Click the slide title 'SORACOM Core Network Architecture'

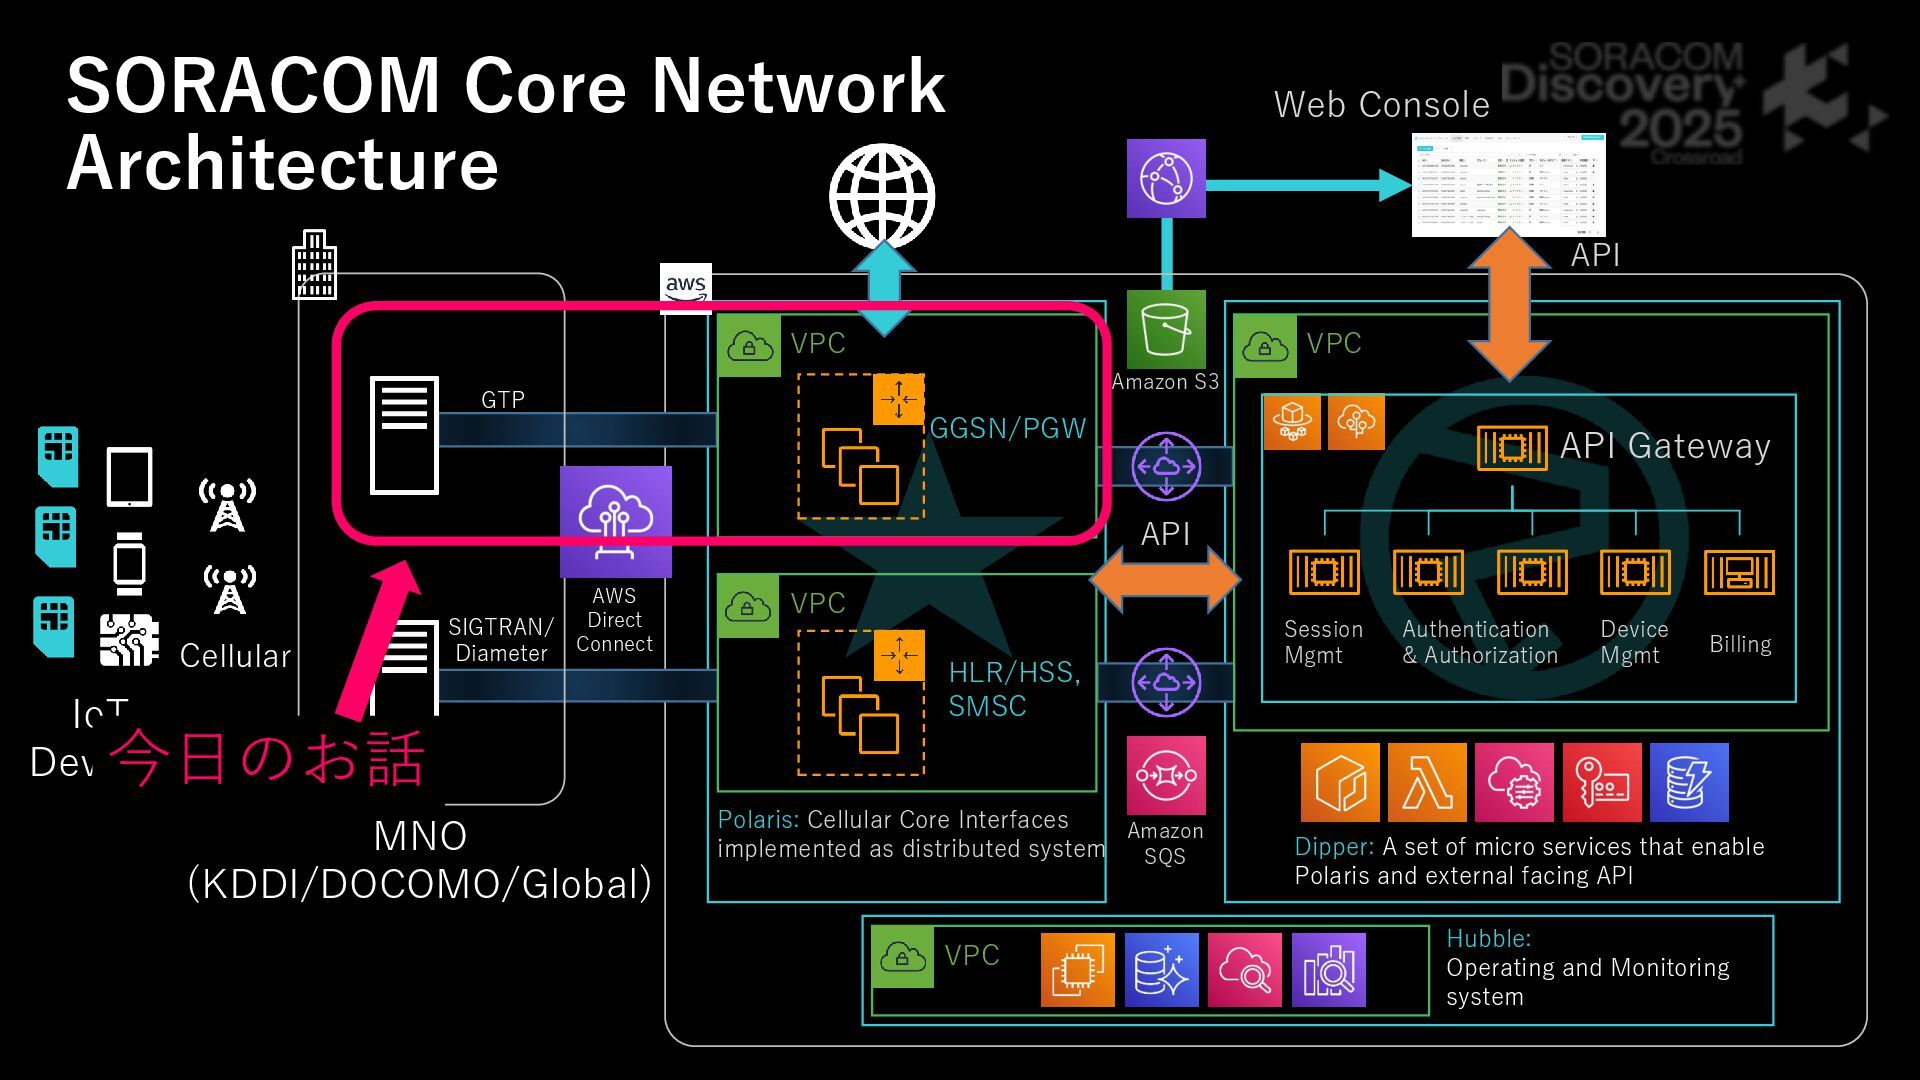[x=505, y=124]
